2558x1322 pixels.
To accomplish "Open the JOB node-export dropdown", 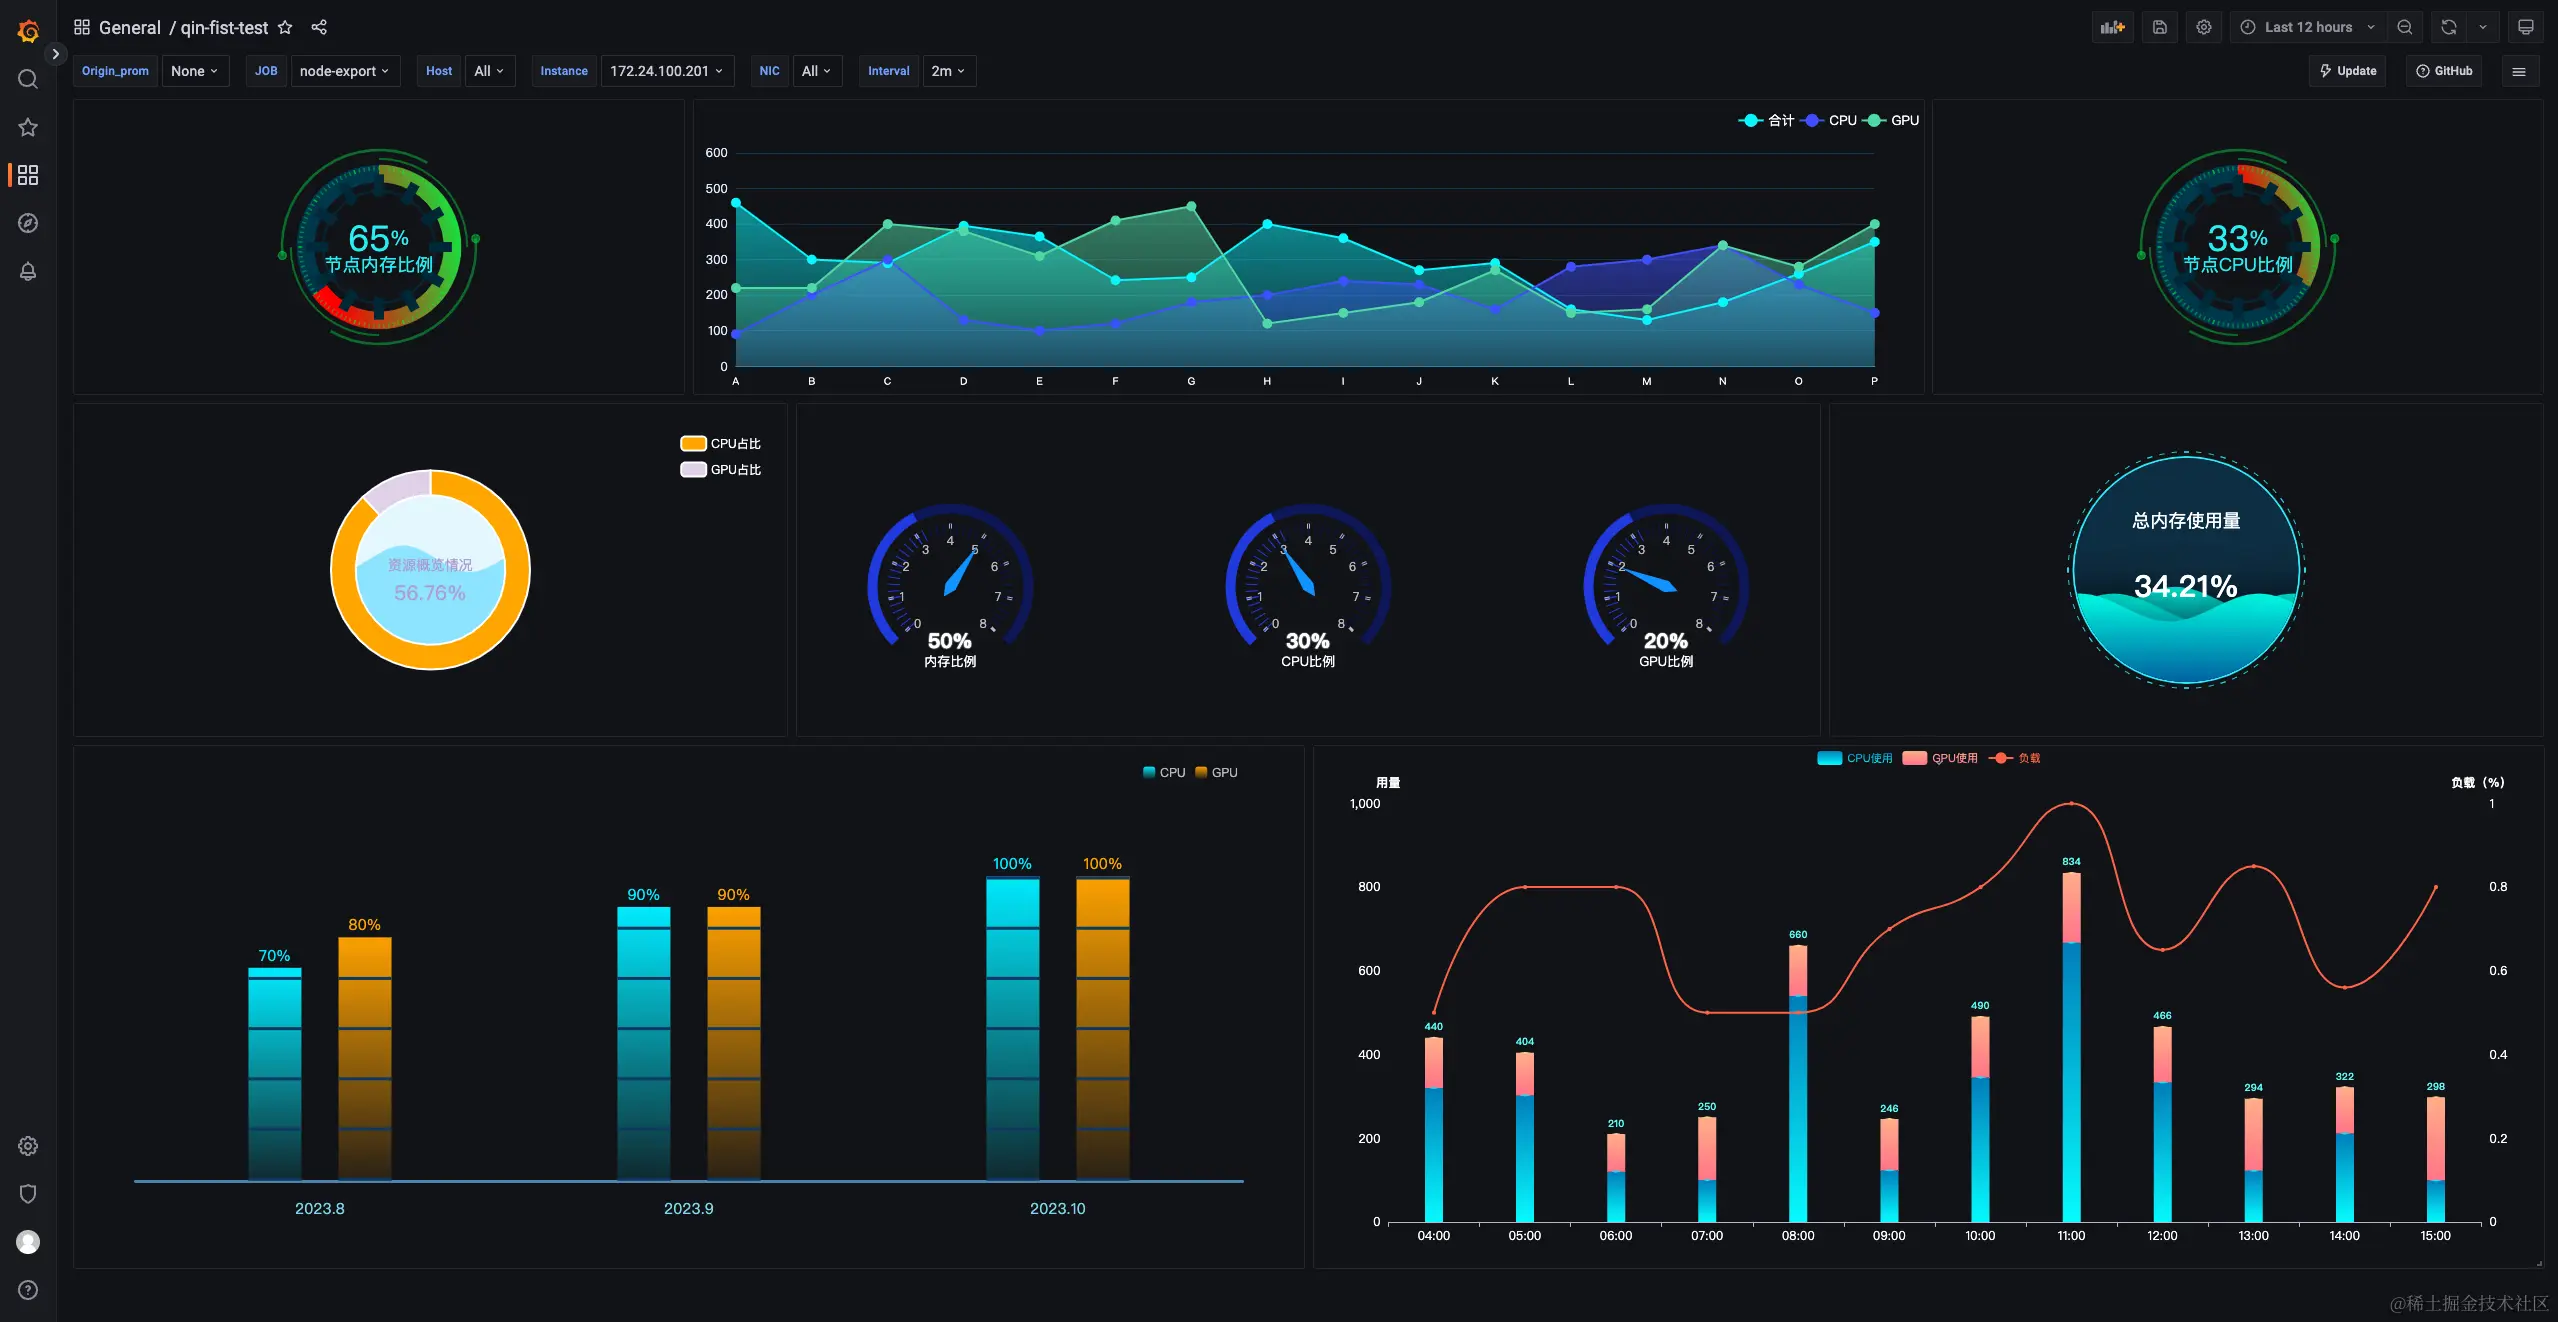I will (344, 71).
